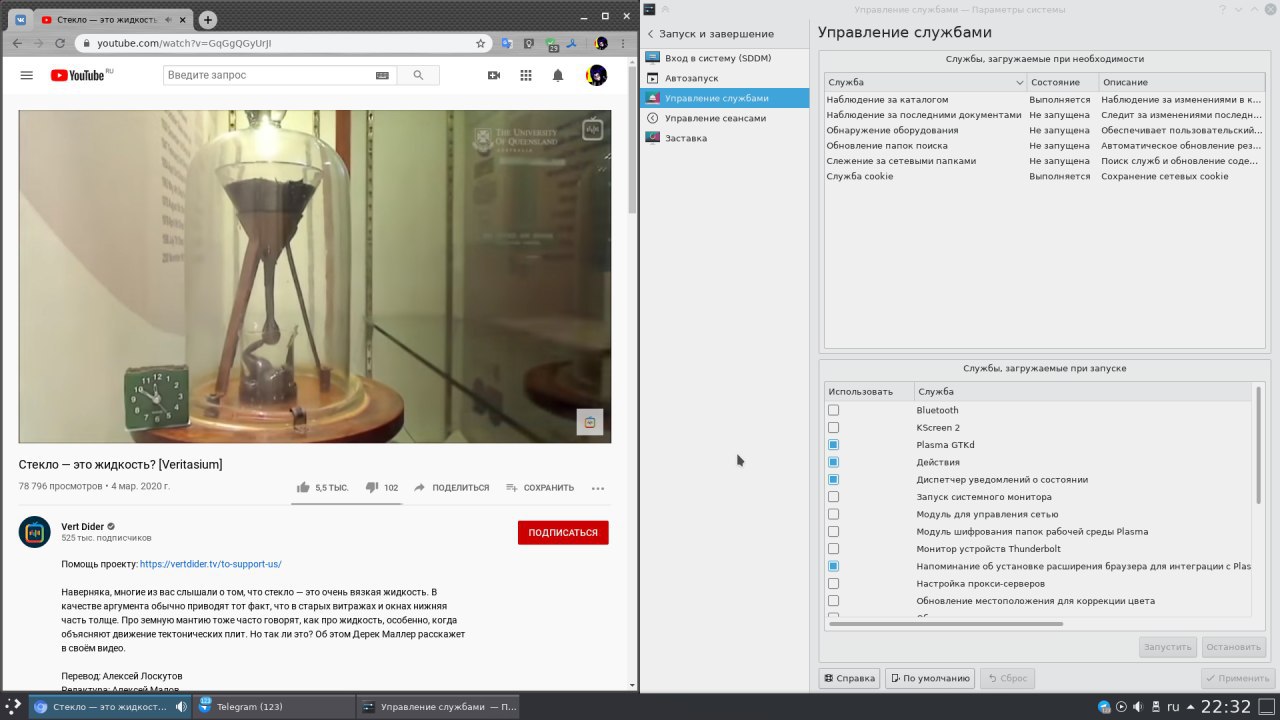
Task: Uncheck the Действия service
Action: point(833,462)
